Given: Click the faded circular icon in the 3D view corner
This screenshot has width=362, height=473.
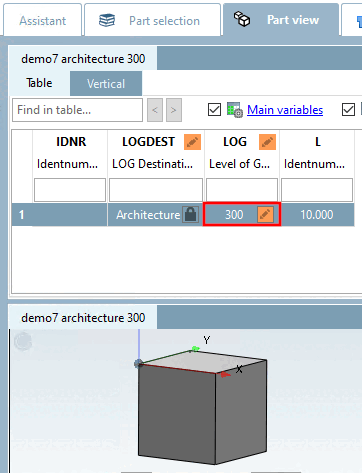Looking at the screenshot, I should point(23,341).
